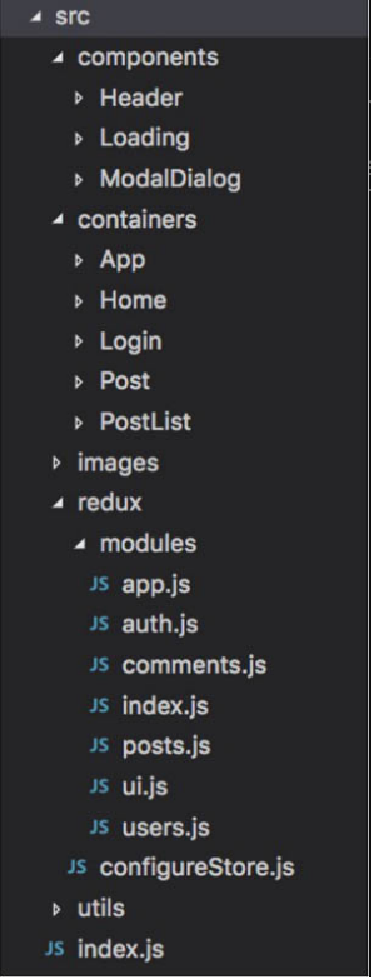371x977 pixels.
Task: Click the JS icon next to ui.js
Action: coord(100,788)
